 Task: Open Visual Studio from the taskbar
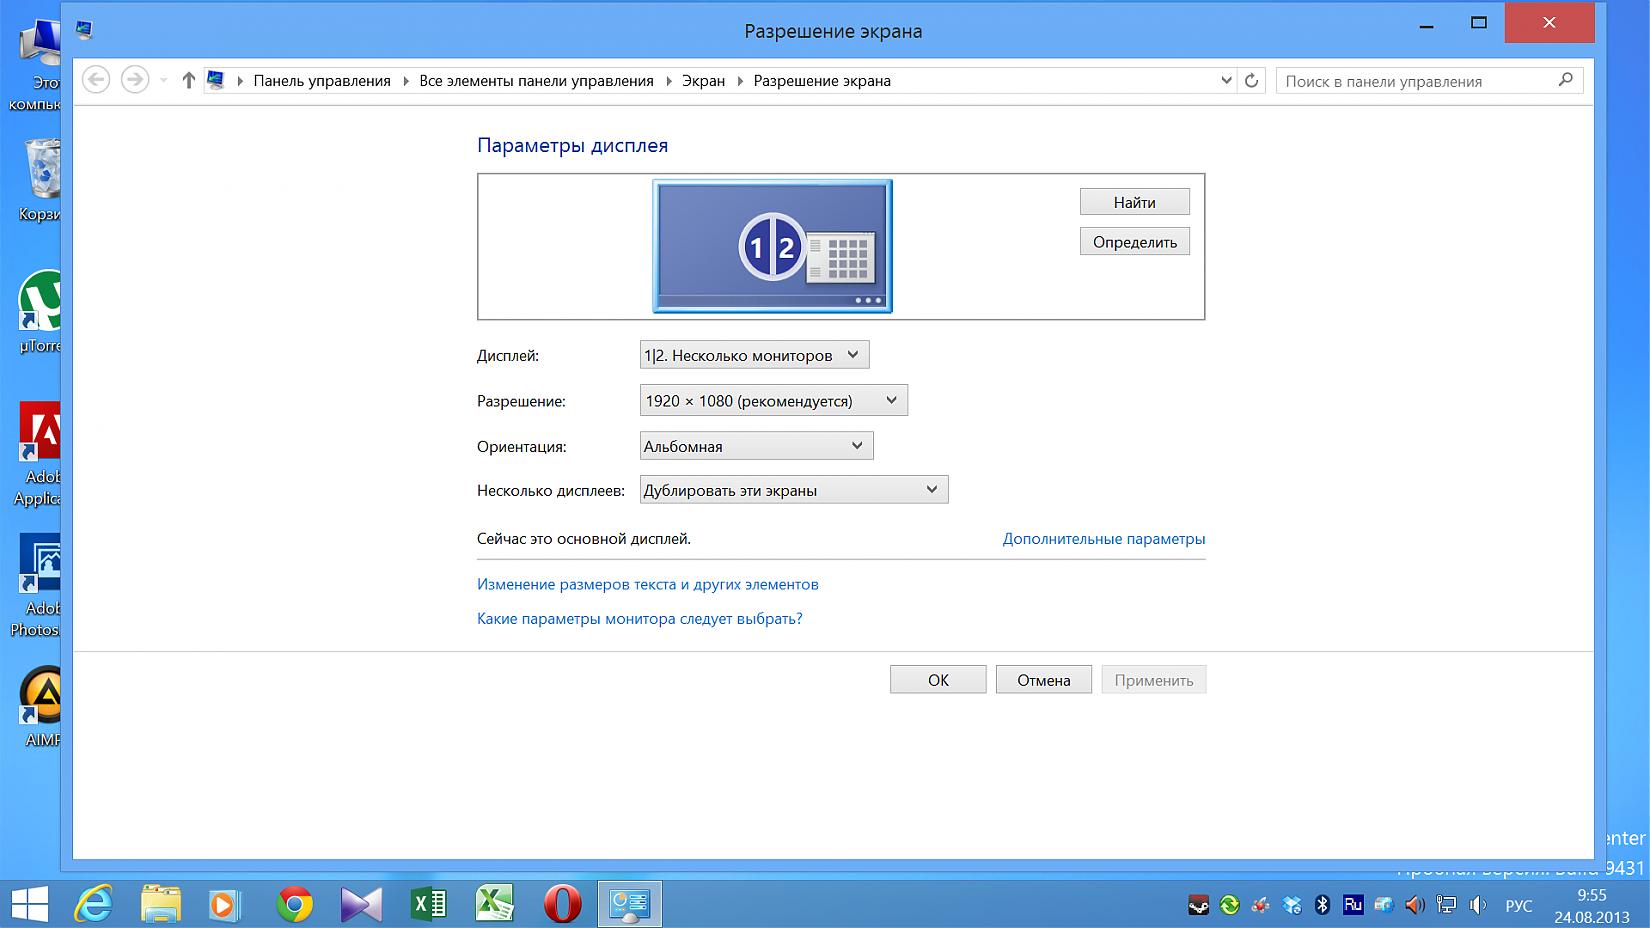point(361,905)
